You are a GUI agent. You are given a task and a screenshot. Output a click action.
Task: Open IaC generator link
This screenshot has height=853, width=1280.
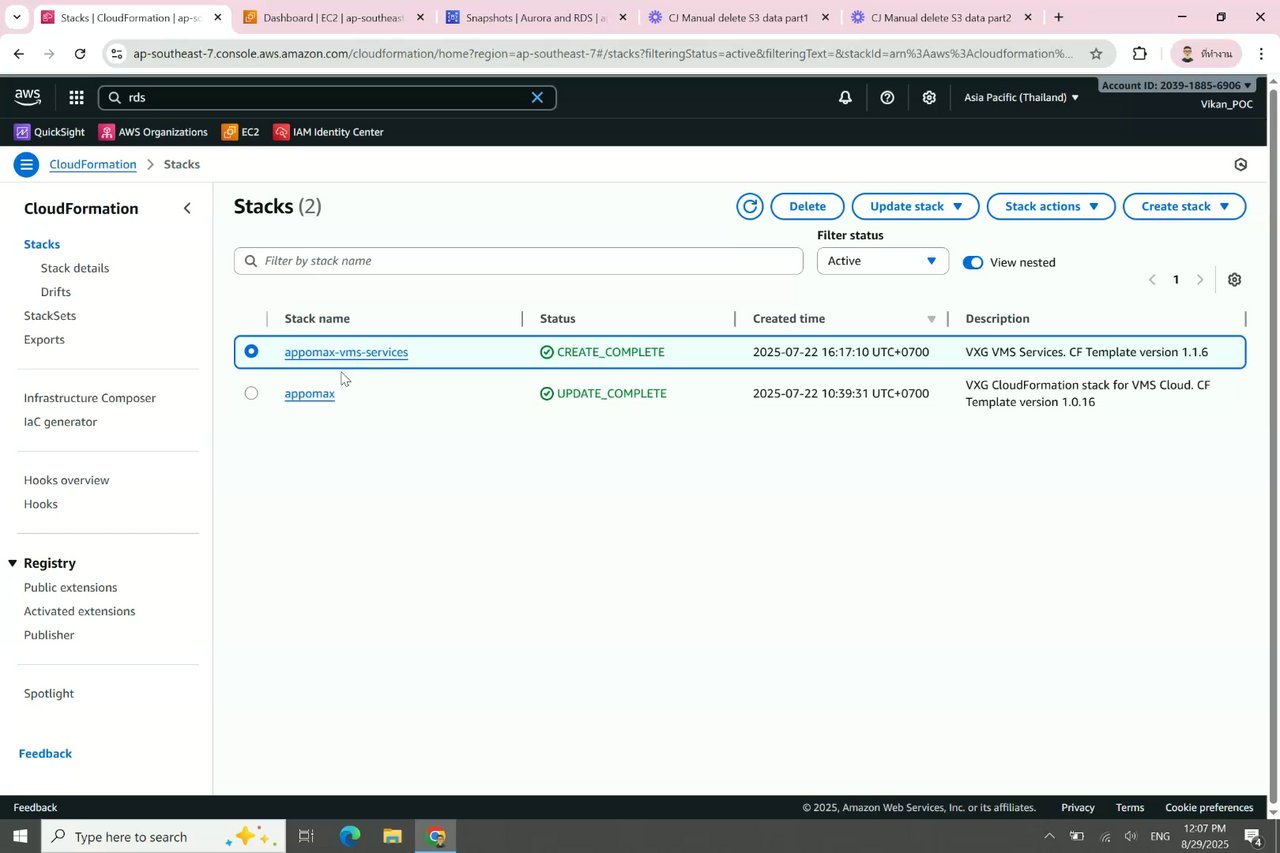coord(60,422)
